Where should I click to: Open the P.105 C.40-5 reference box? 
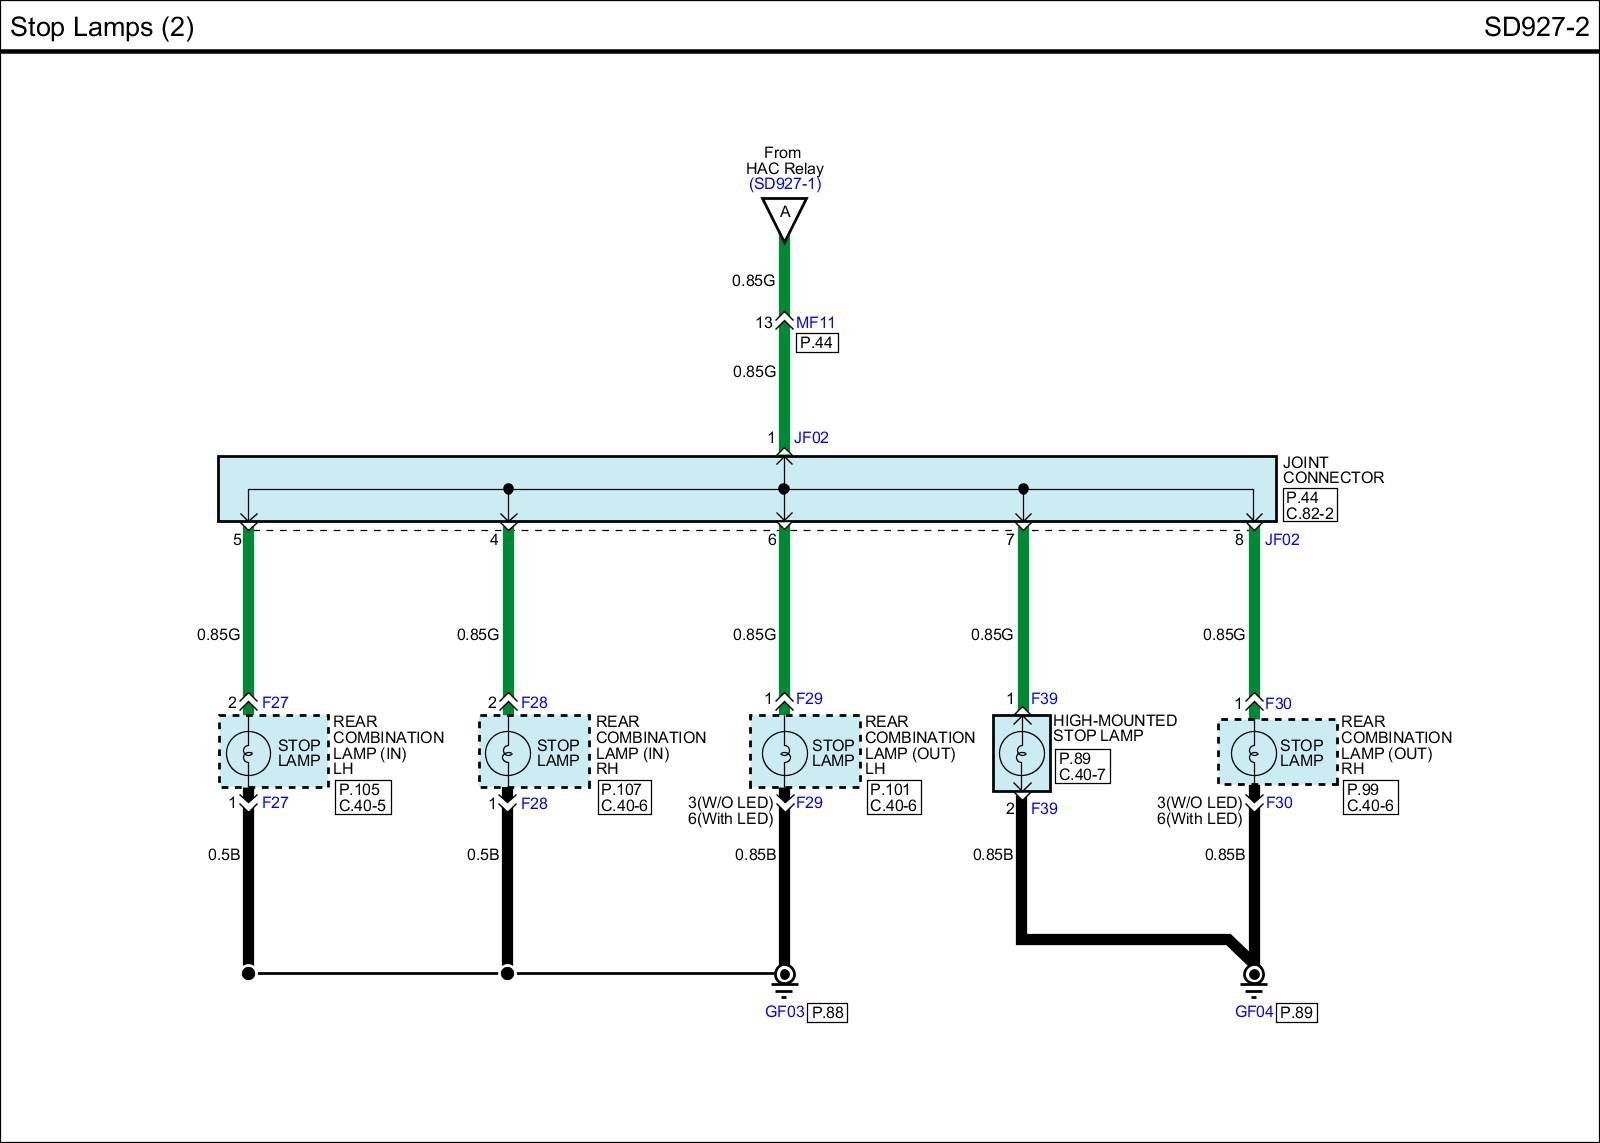click(x=363, y=797)
